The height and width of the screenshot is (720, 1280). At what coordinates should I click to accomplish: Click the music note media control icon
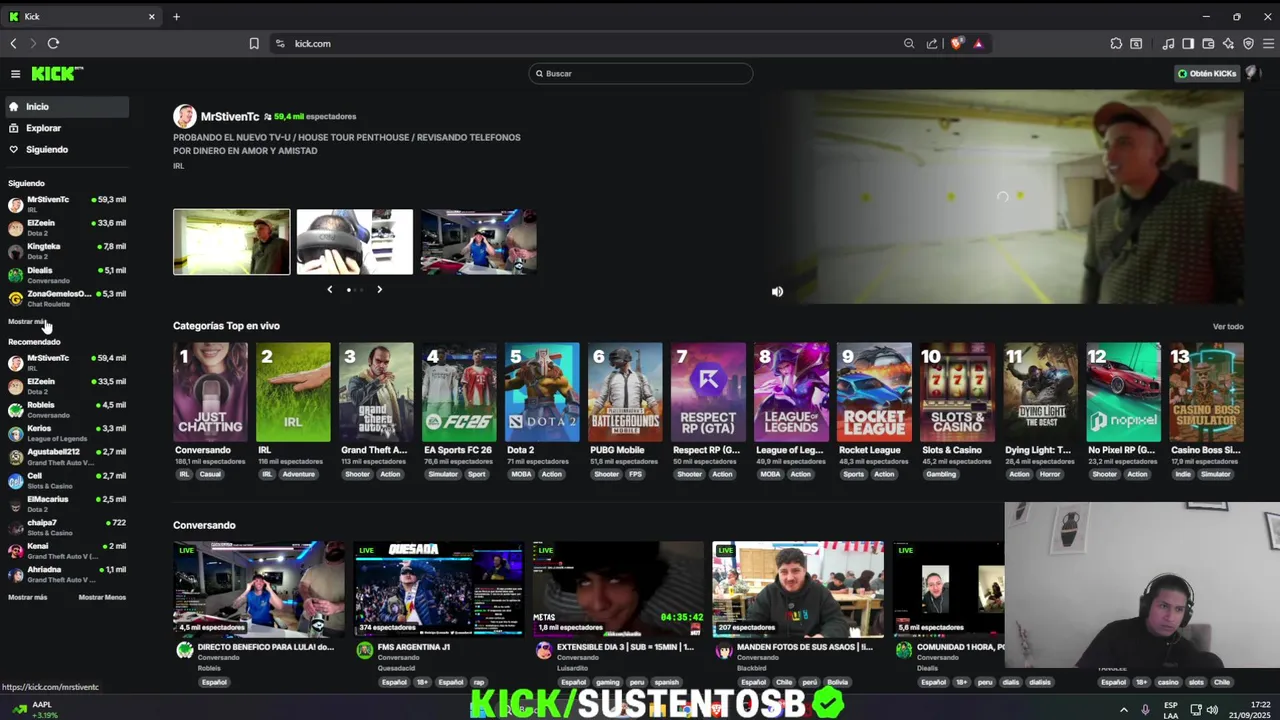pyautogui.click(x=1168, y=43)
